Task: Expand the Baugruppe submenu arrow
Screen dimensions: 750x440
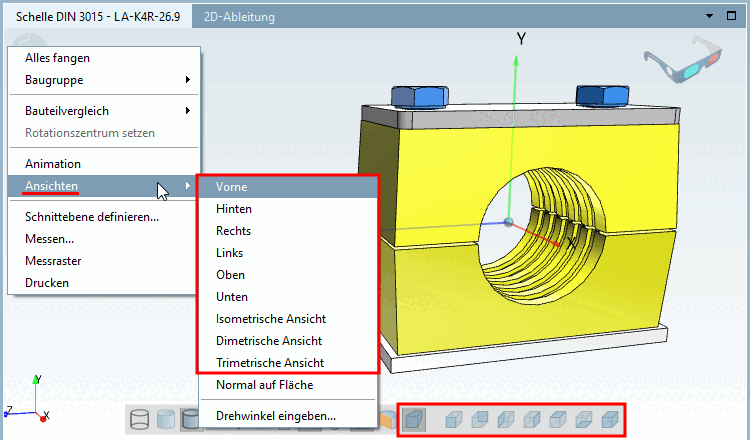Action: [x=188, y=79]
